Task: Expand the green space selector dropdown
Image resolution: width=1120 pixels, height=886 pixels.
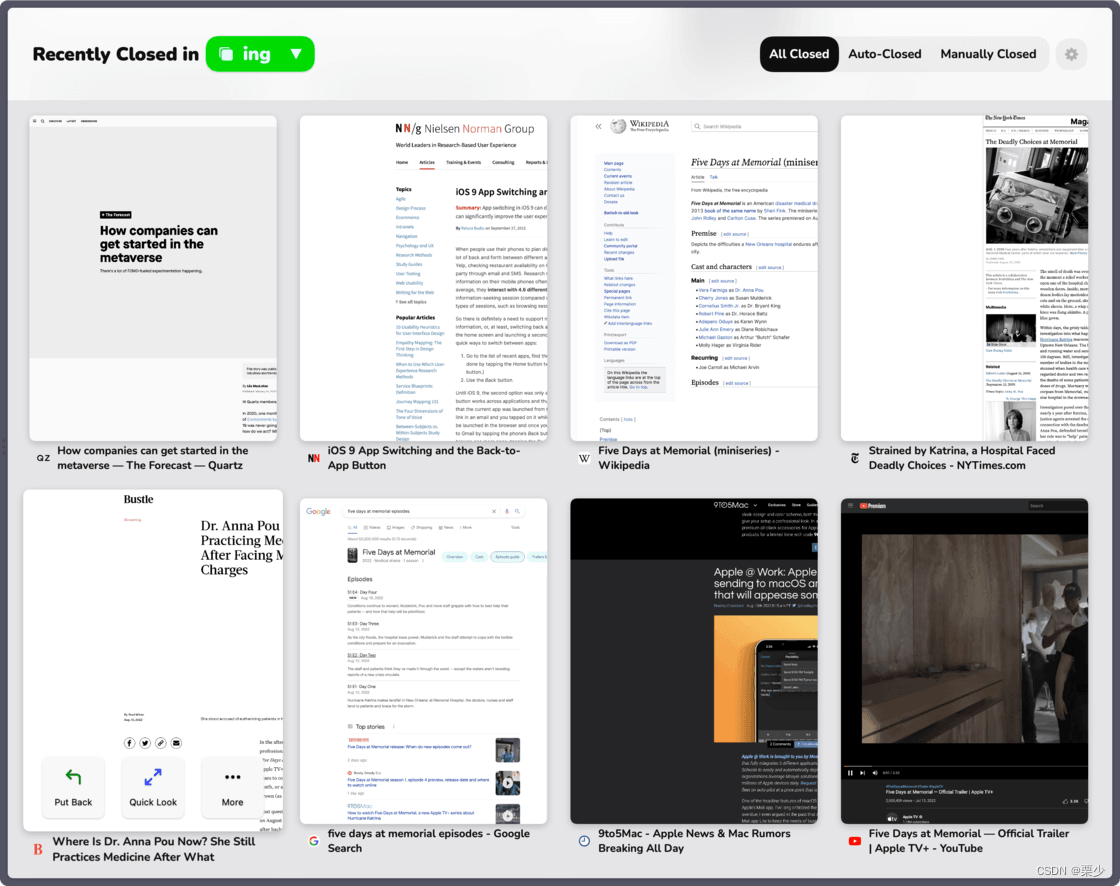Action: (260, 54)
